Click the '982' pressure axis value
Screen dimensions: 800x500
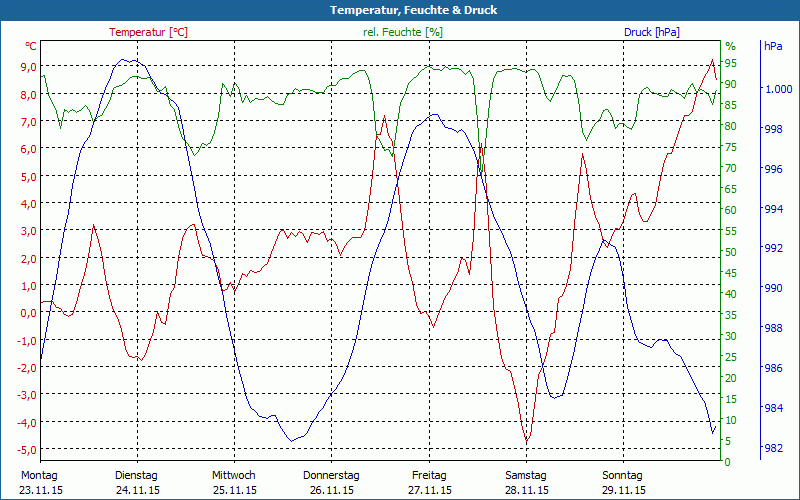773,448
